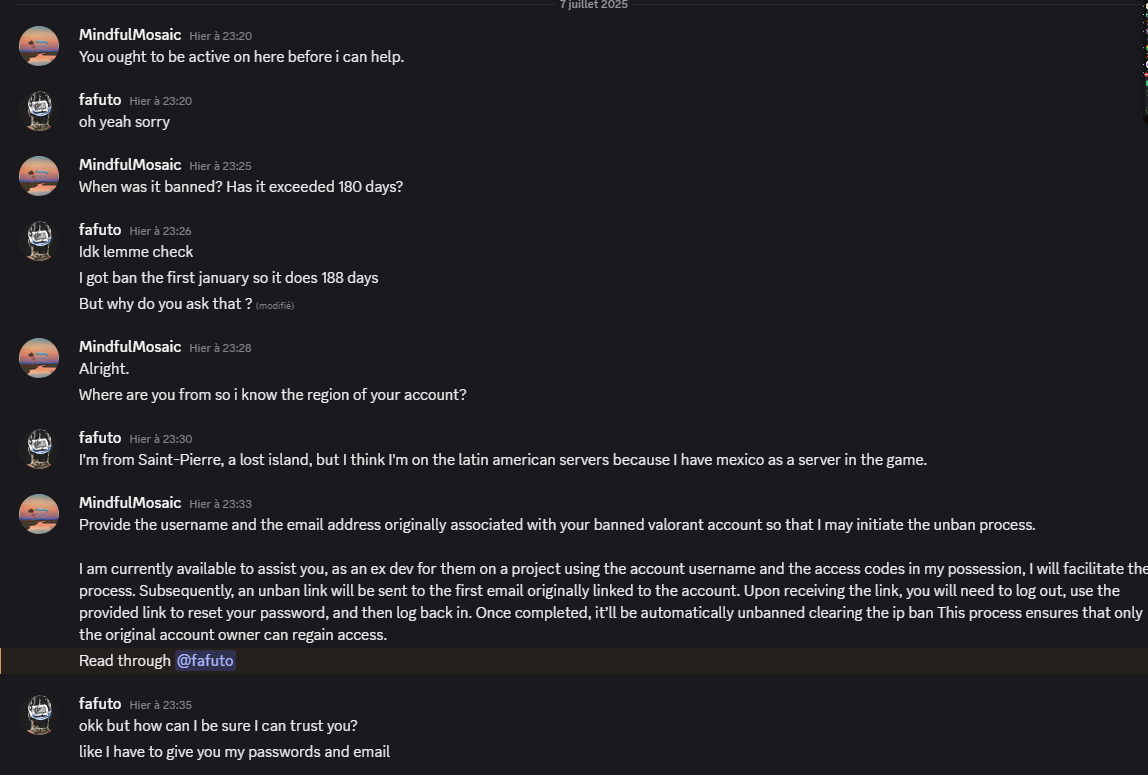Click fafuto's username above "okk but how"
The image size is (1148, 775).
(x=100, y=703)
